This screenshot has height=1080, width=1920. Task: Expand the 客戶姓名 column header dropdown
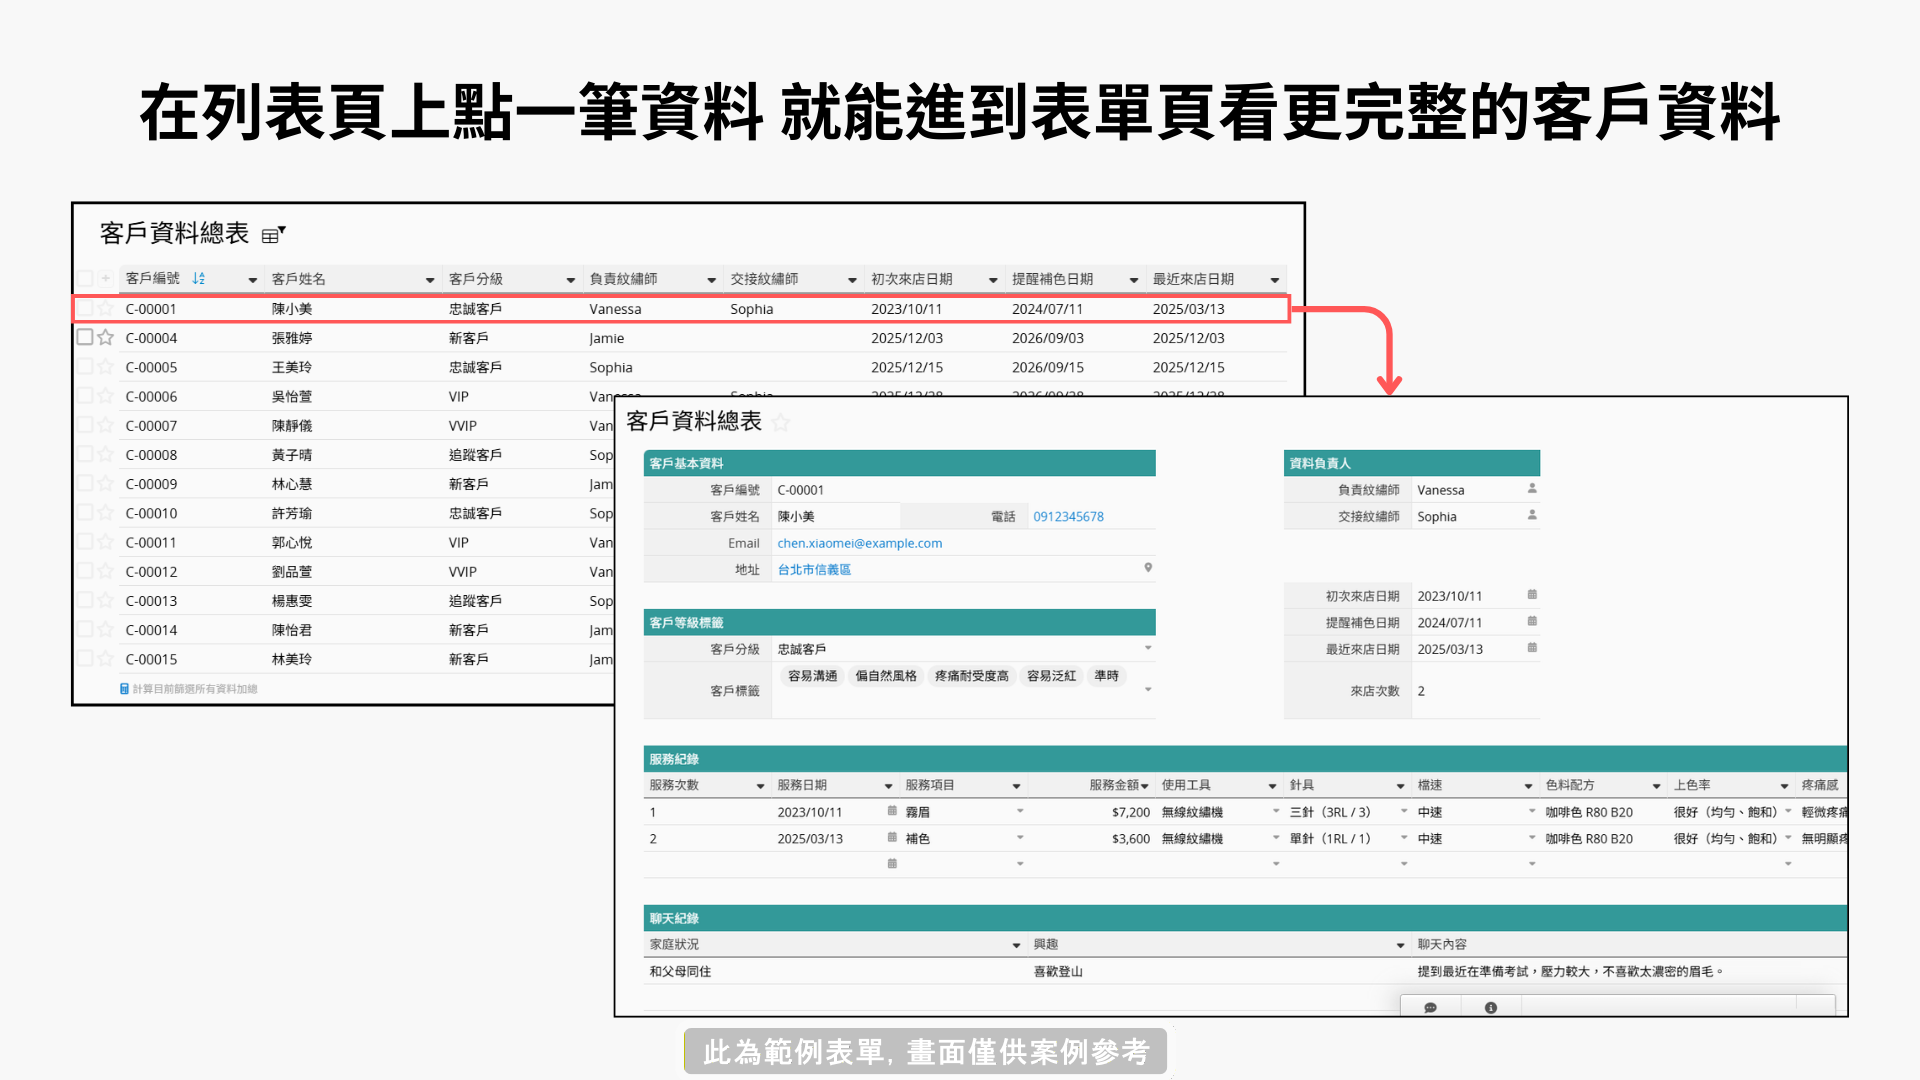(x=430, y=280)
